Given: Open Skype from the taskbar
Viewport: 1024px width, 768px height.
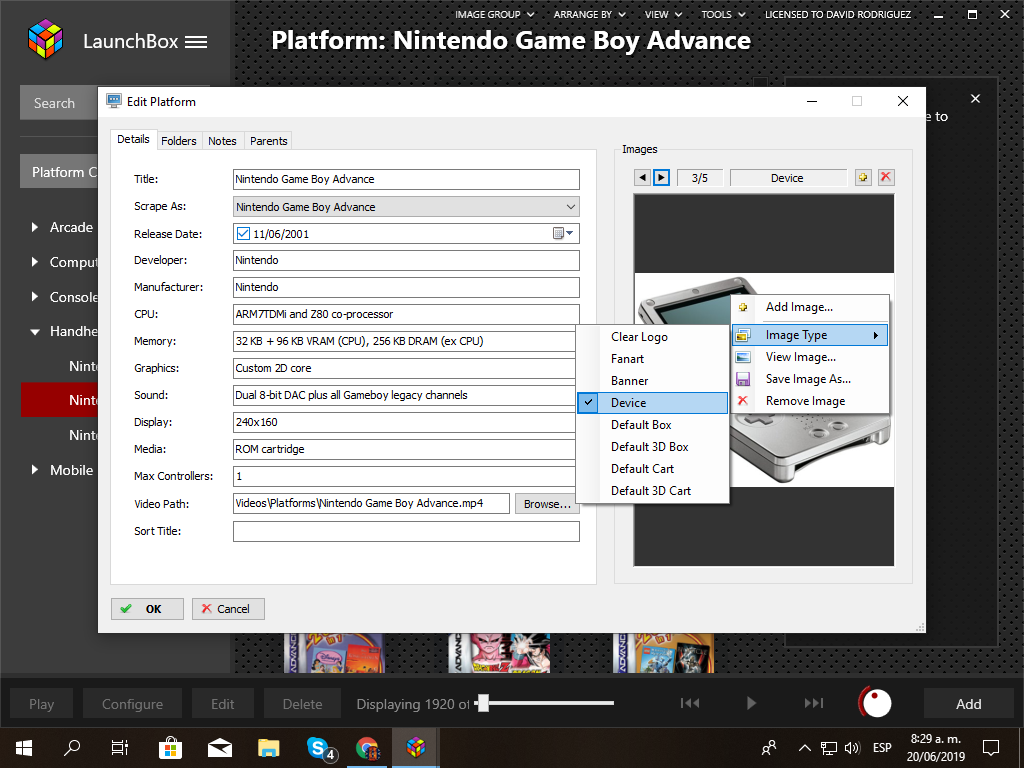Looking at the screenshot, I should 320,748.
